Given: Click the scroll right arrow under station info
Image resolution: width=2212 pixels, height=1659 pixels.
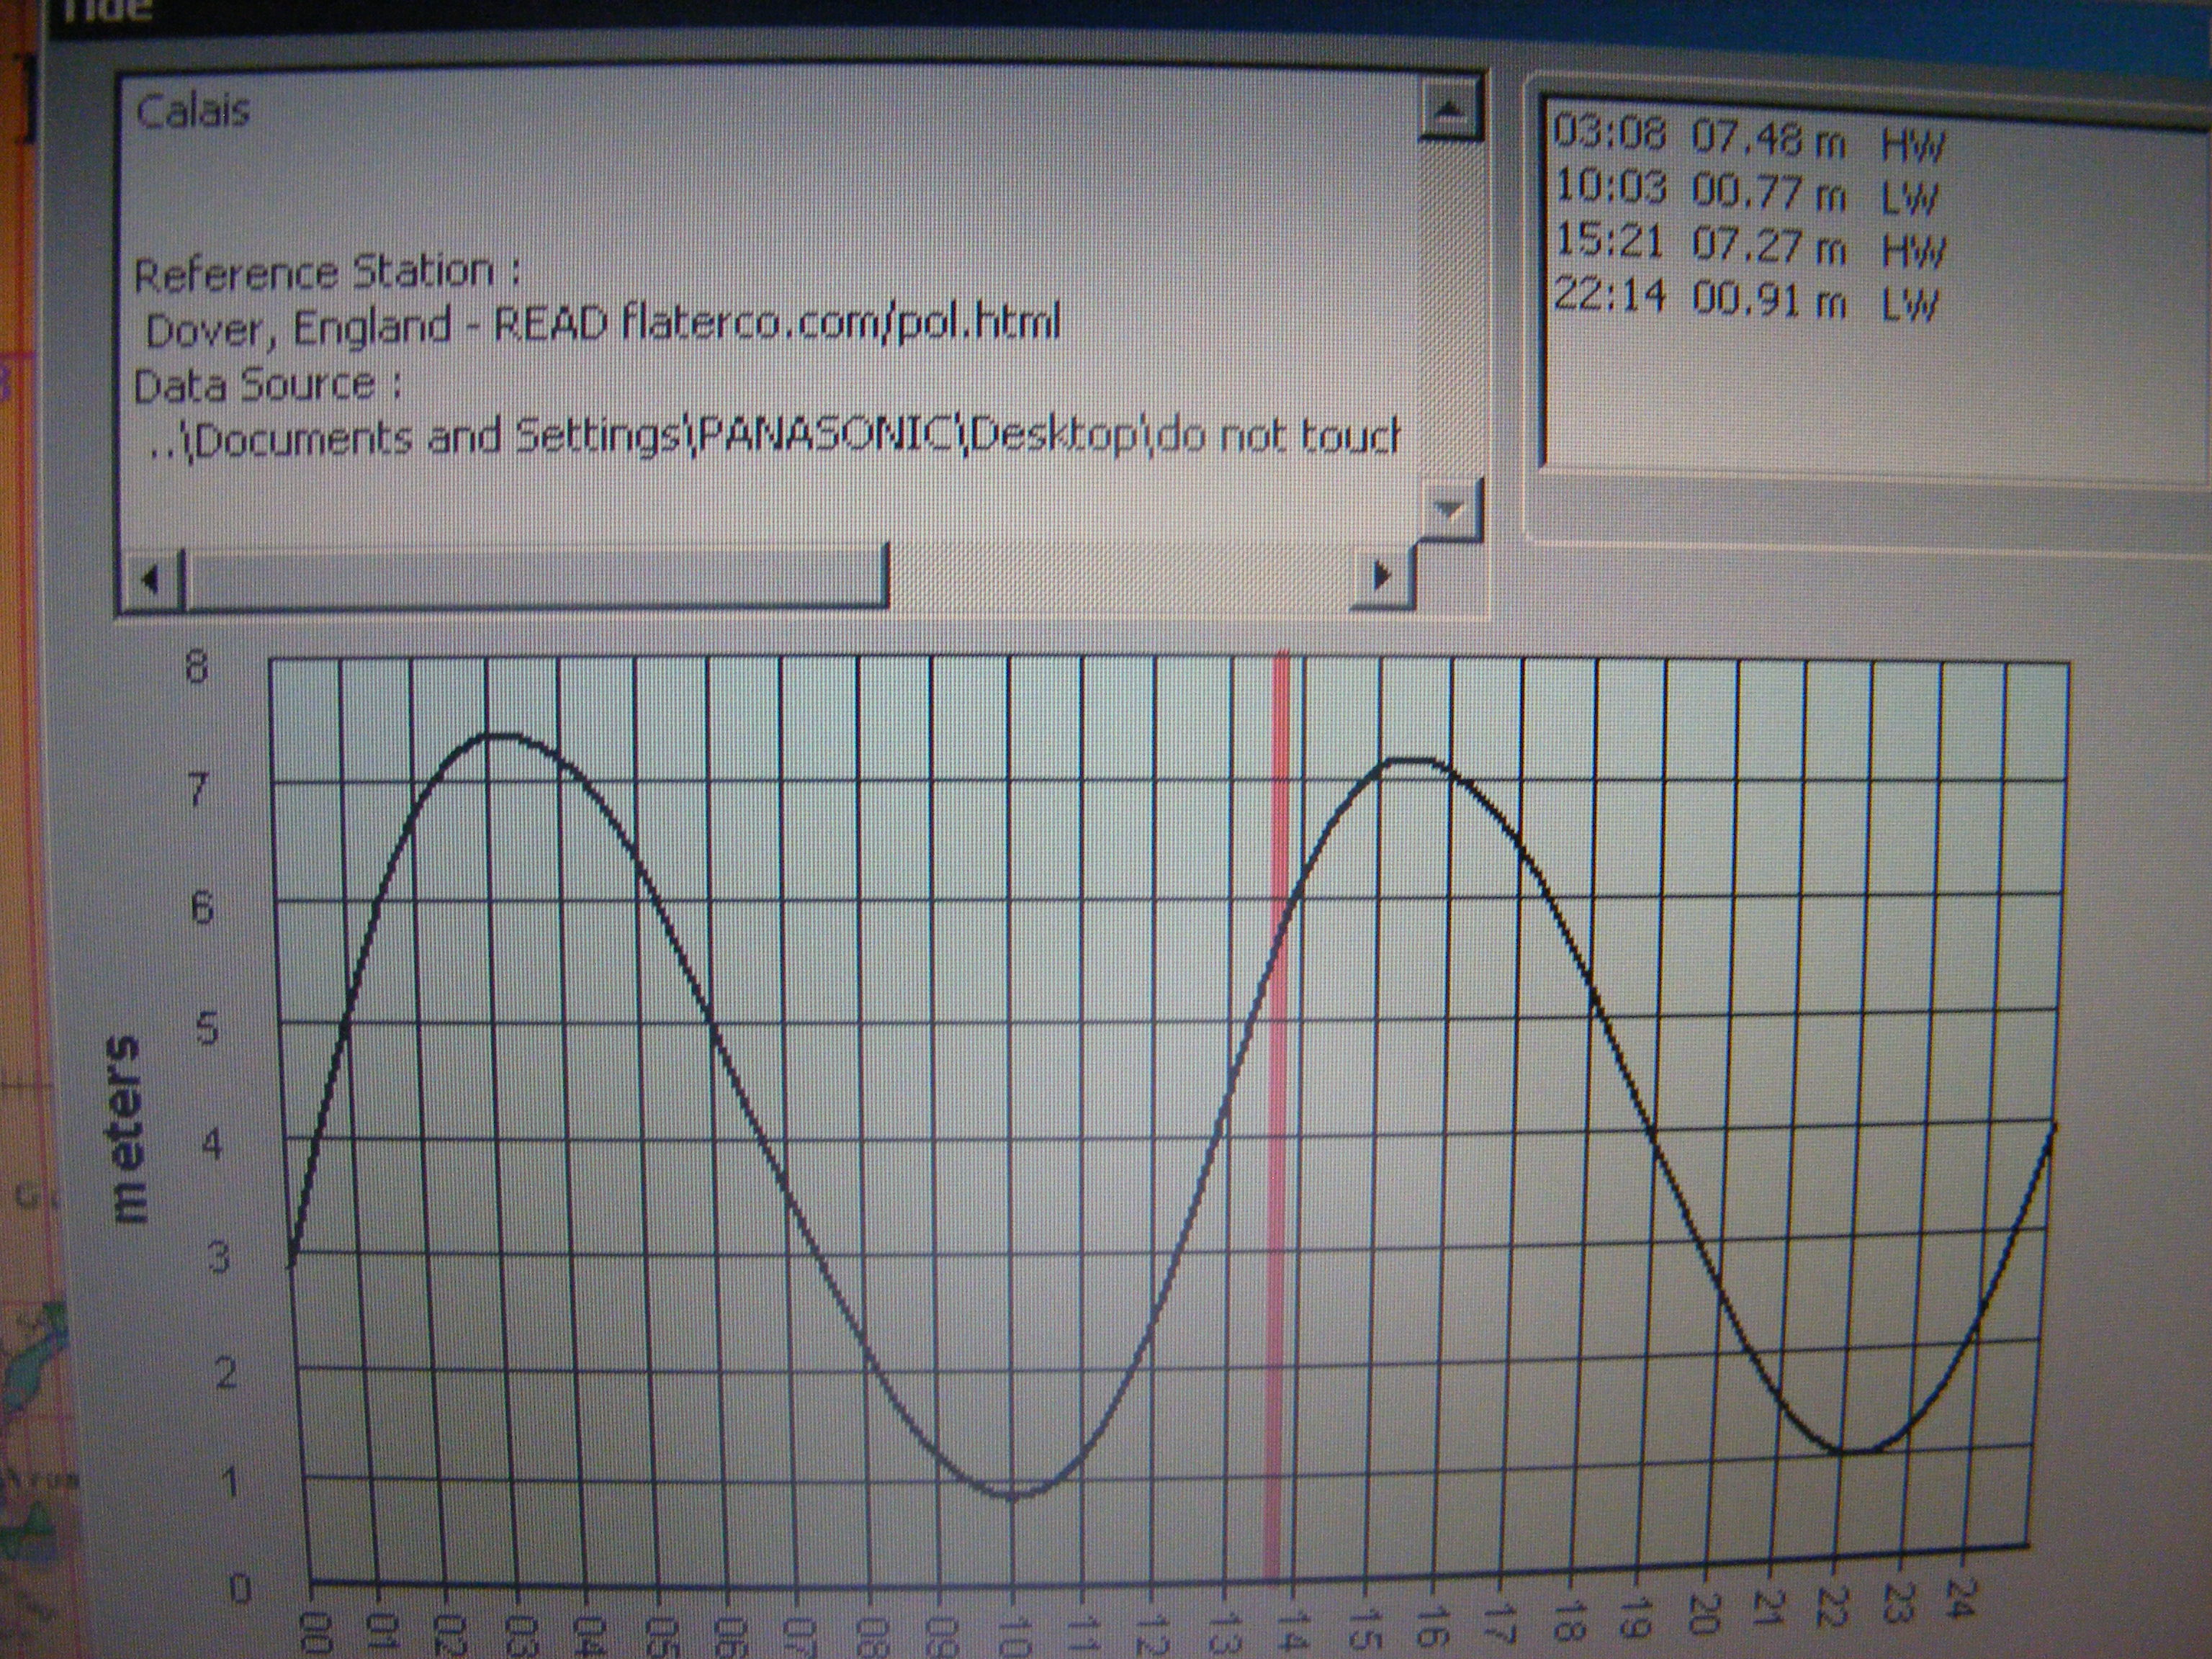Looking at the screenshot, I should (x=1382, y=576).
